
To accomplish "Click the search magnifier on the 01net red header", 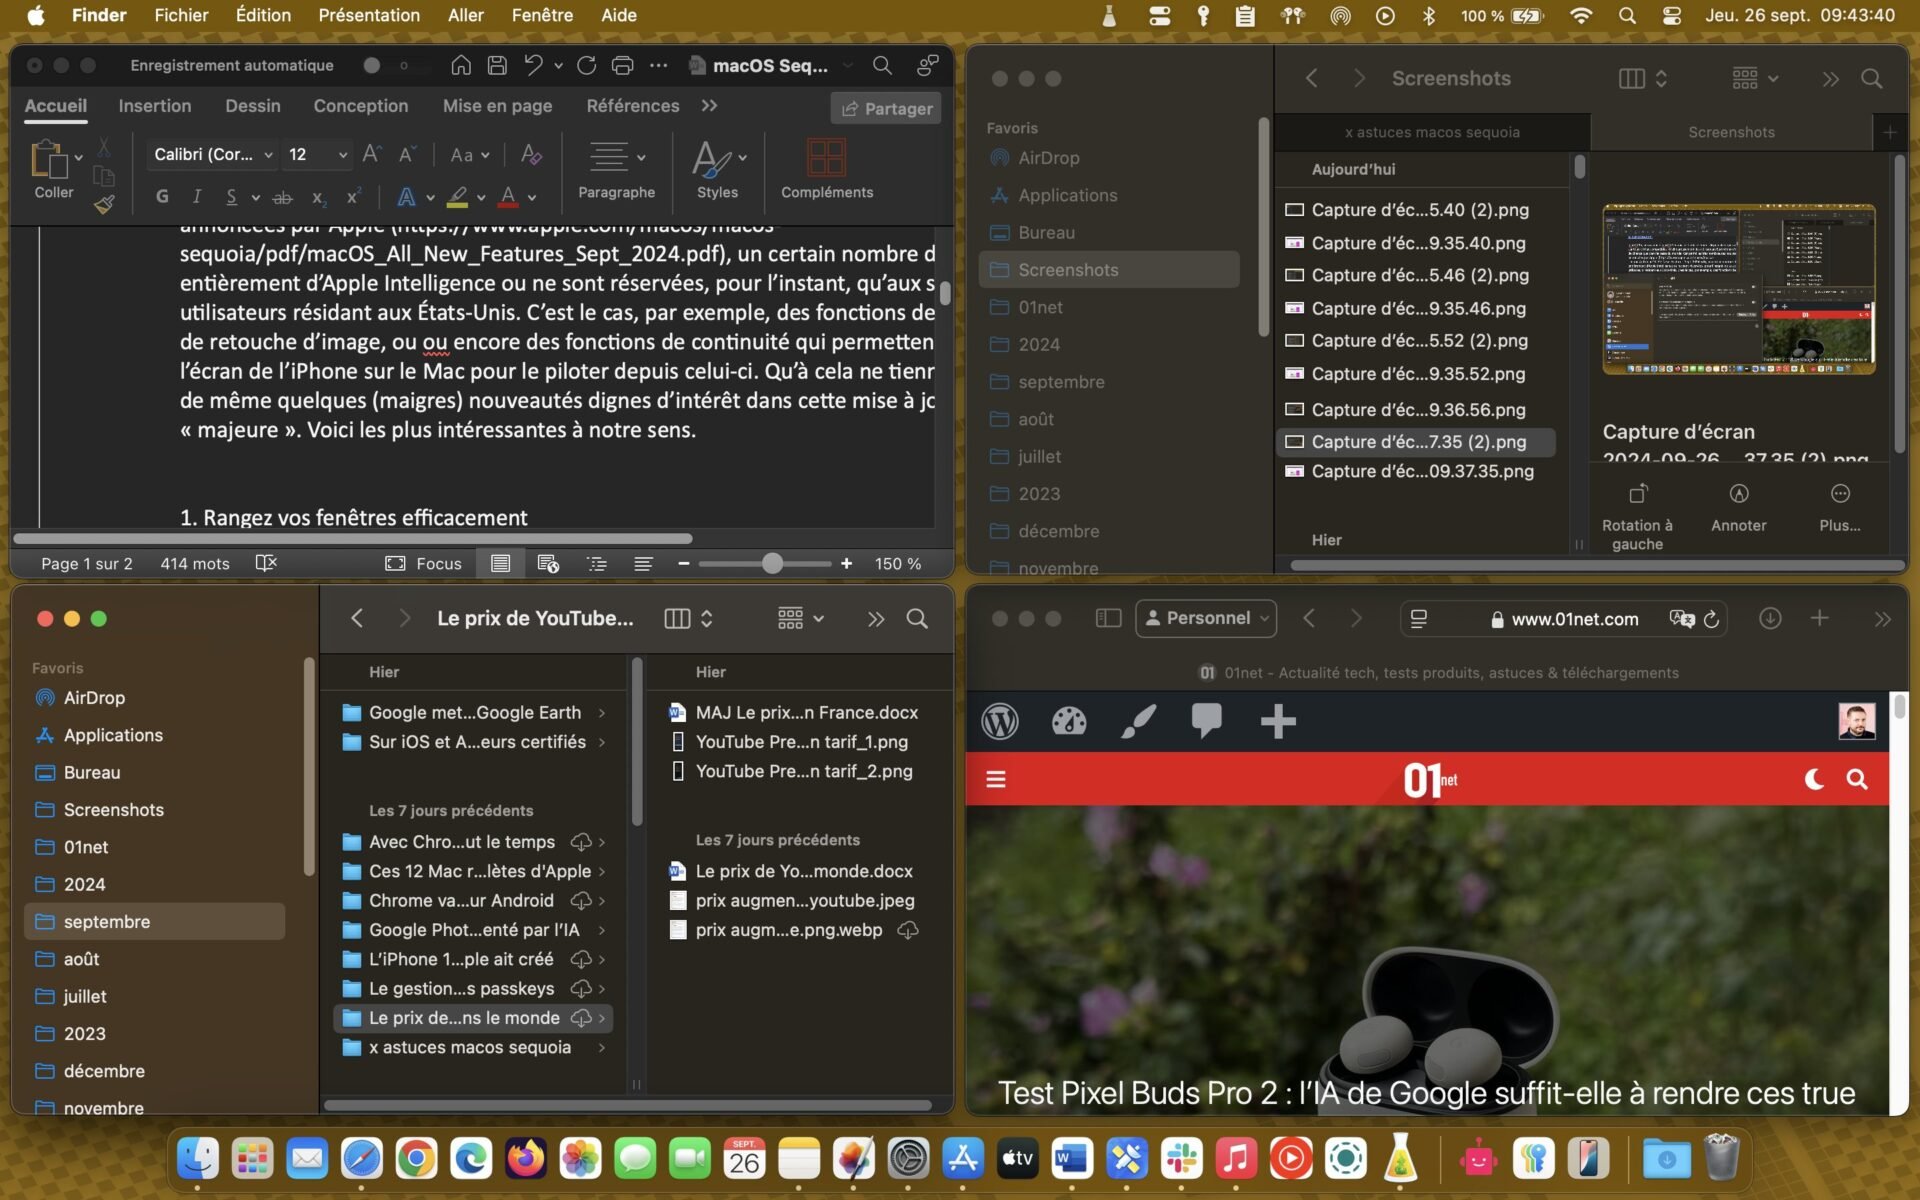I will coord(1857,779).
